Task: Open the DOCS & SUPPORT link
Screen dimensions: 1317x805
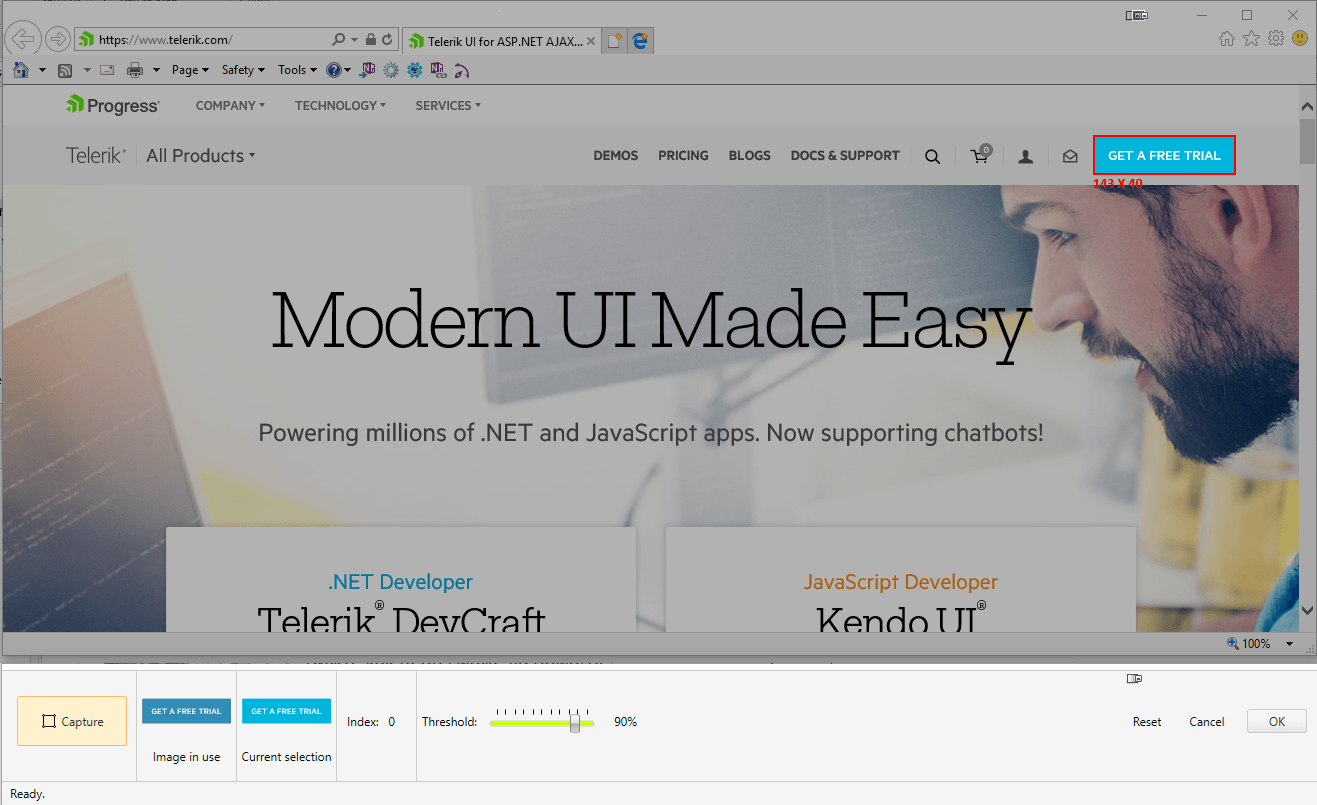Action: point(845,156)
